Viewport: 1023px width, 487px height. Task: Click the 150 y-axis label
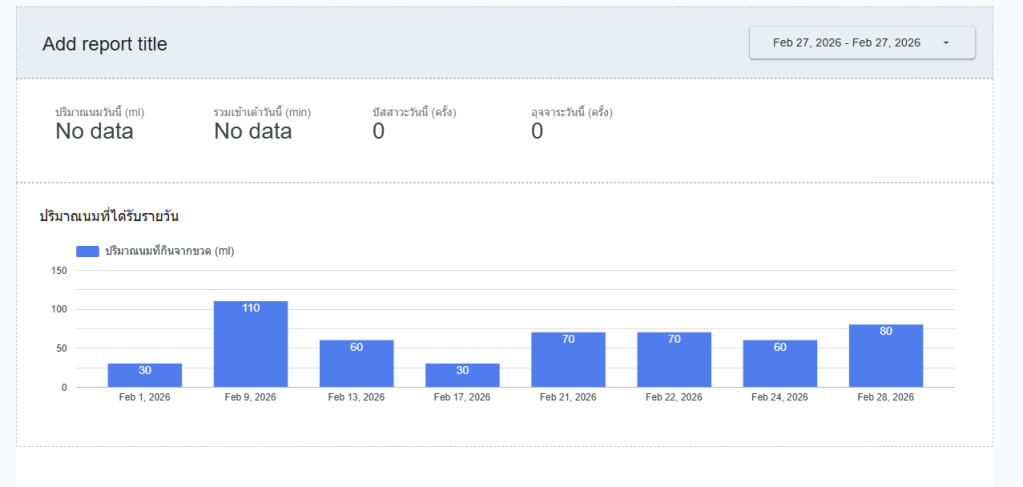(x=58, y=270)
